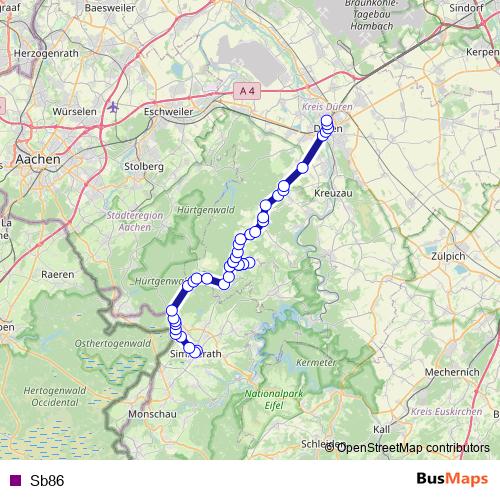
Task: Click the Zülpich town label
Action: click(x=448, y=256)
